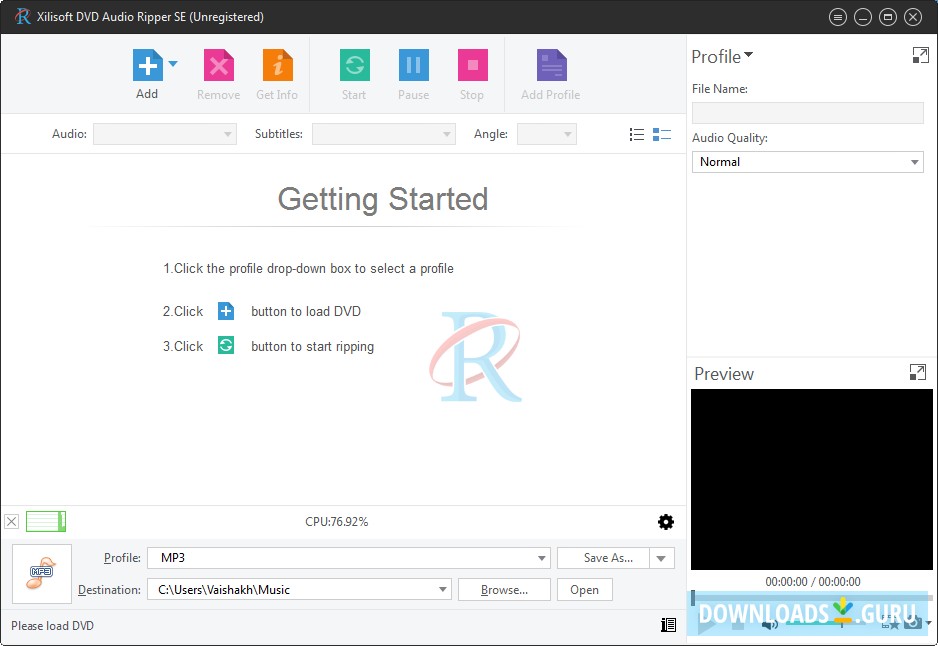Click the Browse... button

point(504,589)
